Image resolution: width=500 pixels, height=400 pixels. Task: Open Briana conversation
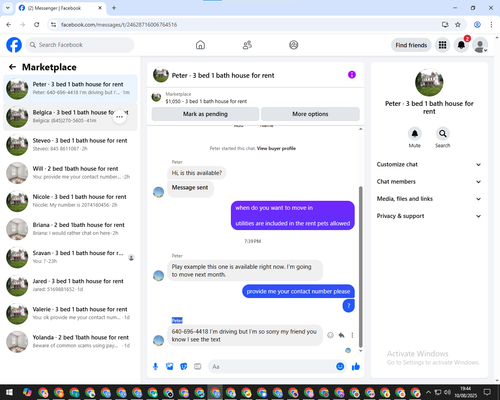[x=70, y=229]
